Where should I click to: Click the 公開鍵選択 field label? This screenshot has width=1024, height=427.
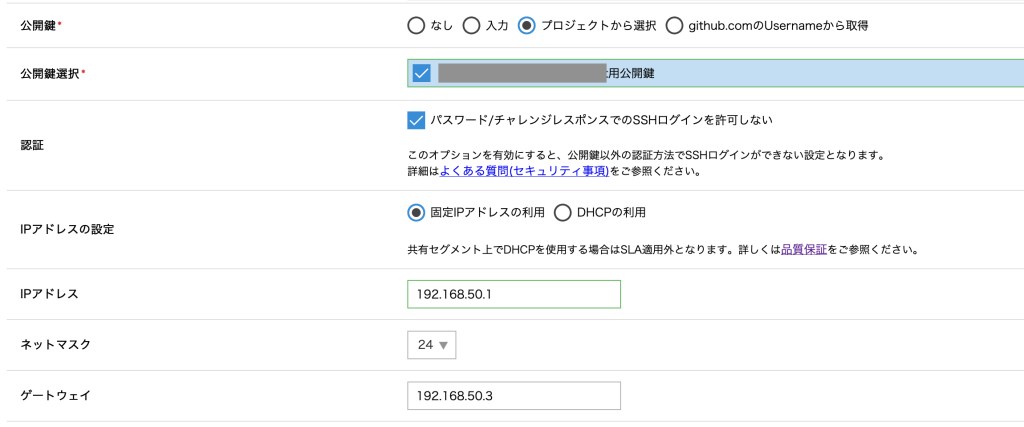pos(49,73)
